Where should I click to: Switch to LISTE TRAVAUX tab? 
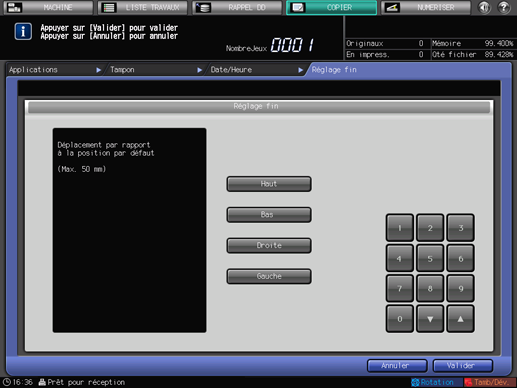click(x=143, y=7)
